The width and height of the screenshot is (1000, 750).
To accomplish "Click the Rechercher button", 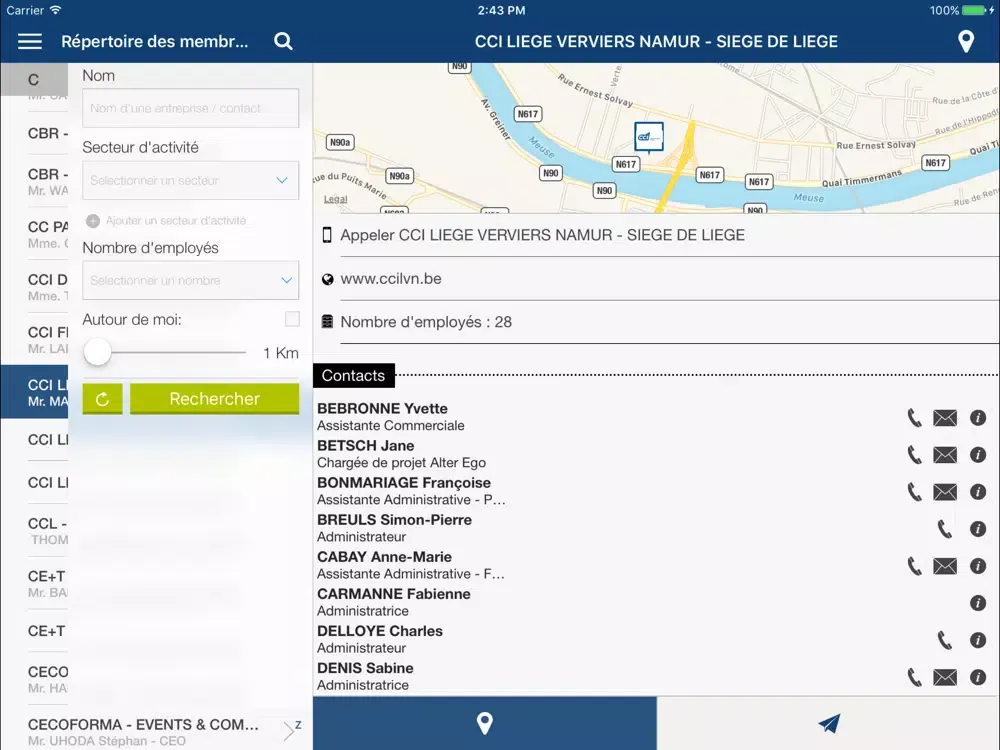I will coord(215,399).
